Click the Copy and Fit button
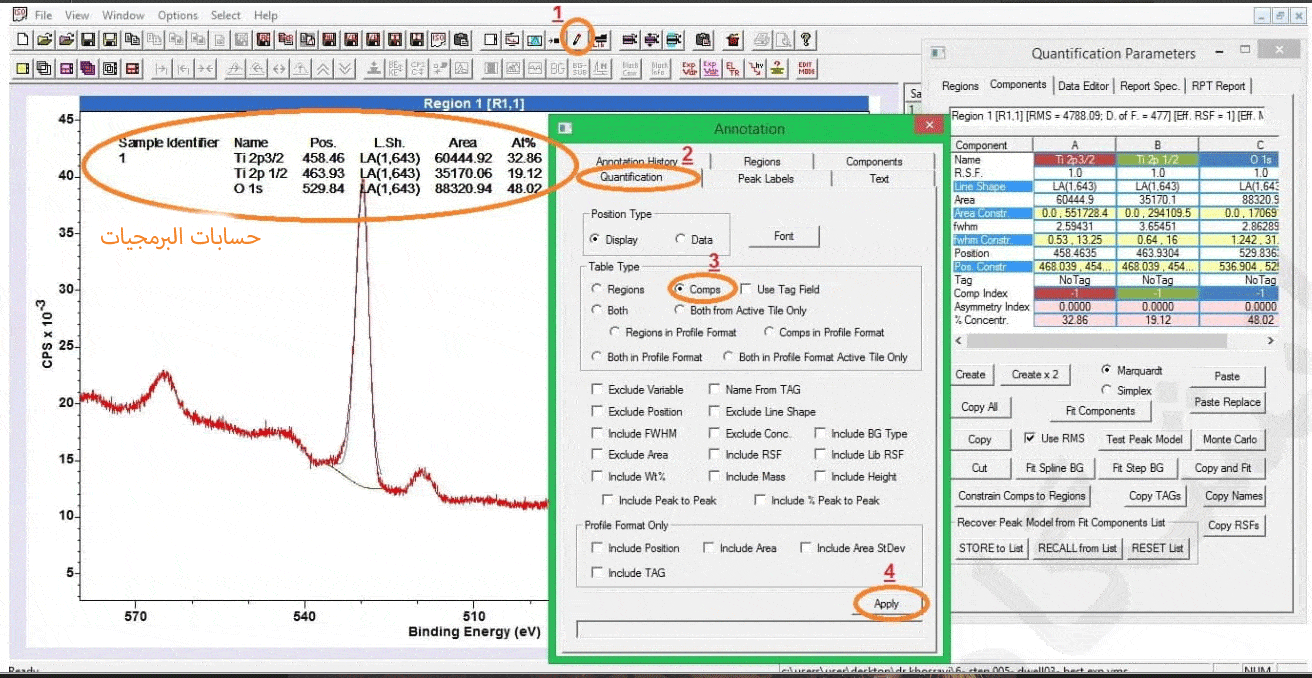Image resolution: width=1312 pixels, height=678 pixels. (1222, 467)
